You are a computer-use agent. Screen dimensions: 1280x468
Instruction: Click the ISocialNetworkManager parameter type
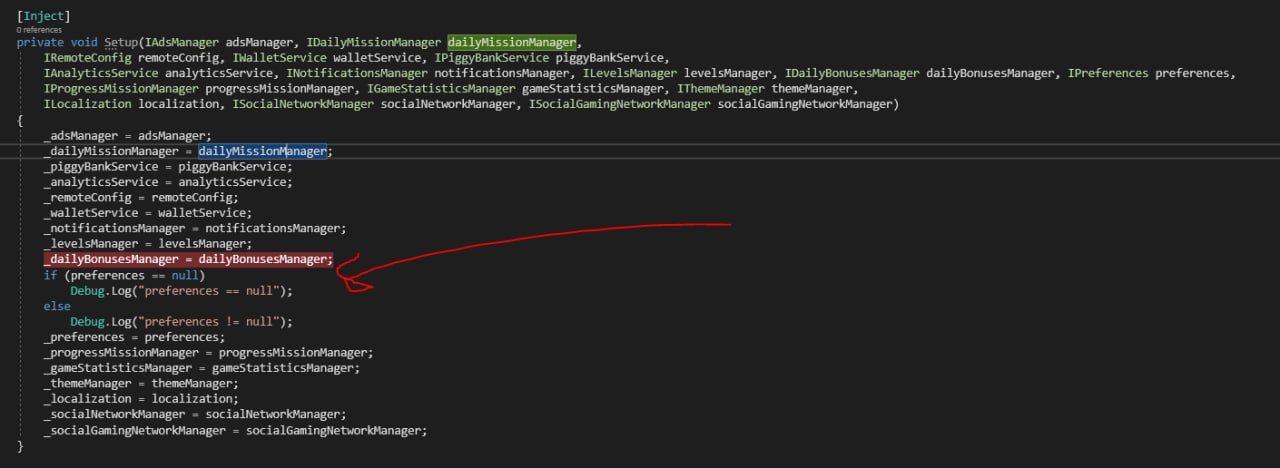click(303, 105)
